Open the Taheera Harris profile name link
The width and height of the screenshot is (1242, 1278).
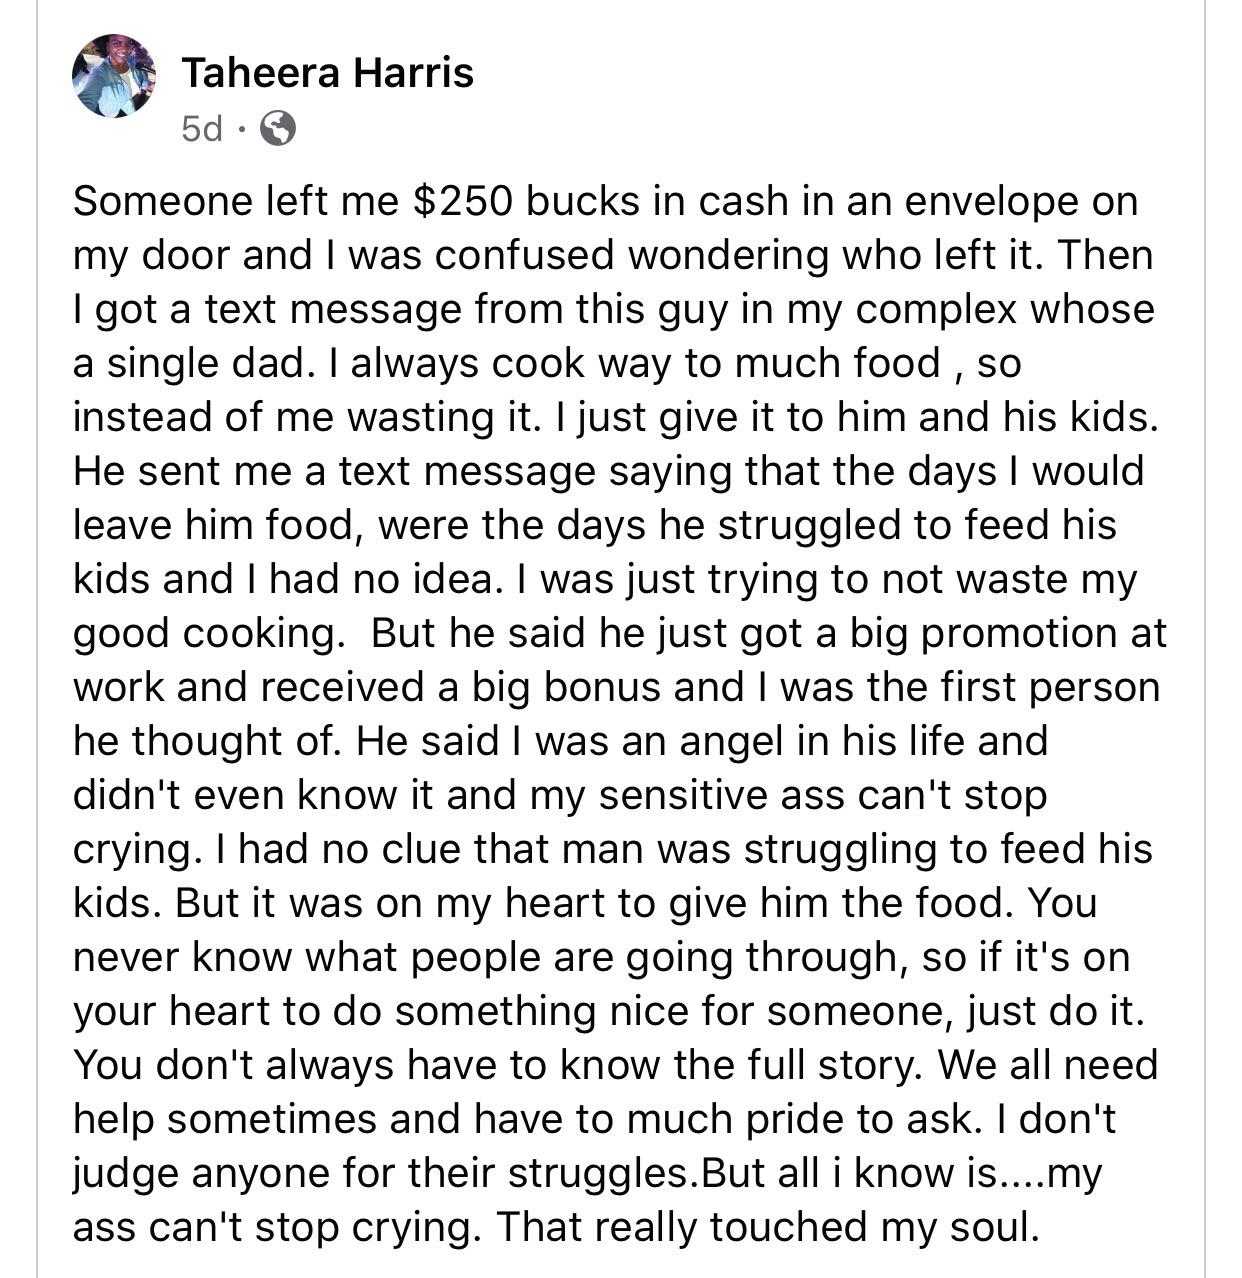[x=328, y=73]
